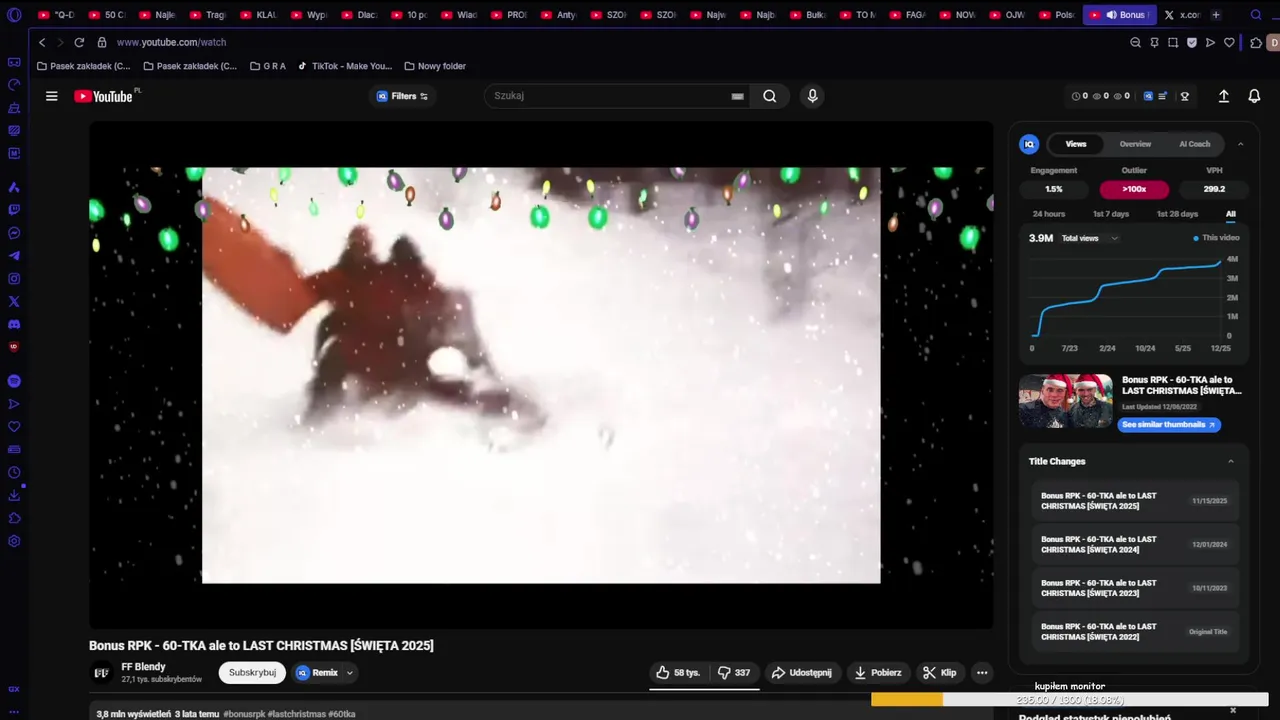Dislike the video showing 337
The height and width of the screenshot is (720, 1280).
(x=734, y=673)
